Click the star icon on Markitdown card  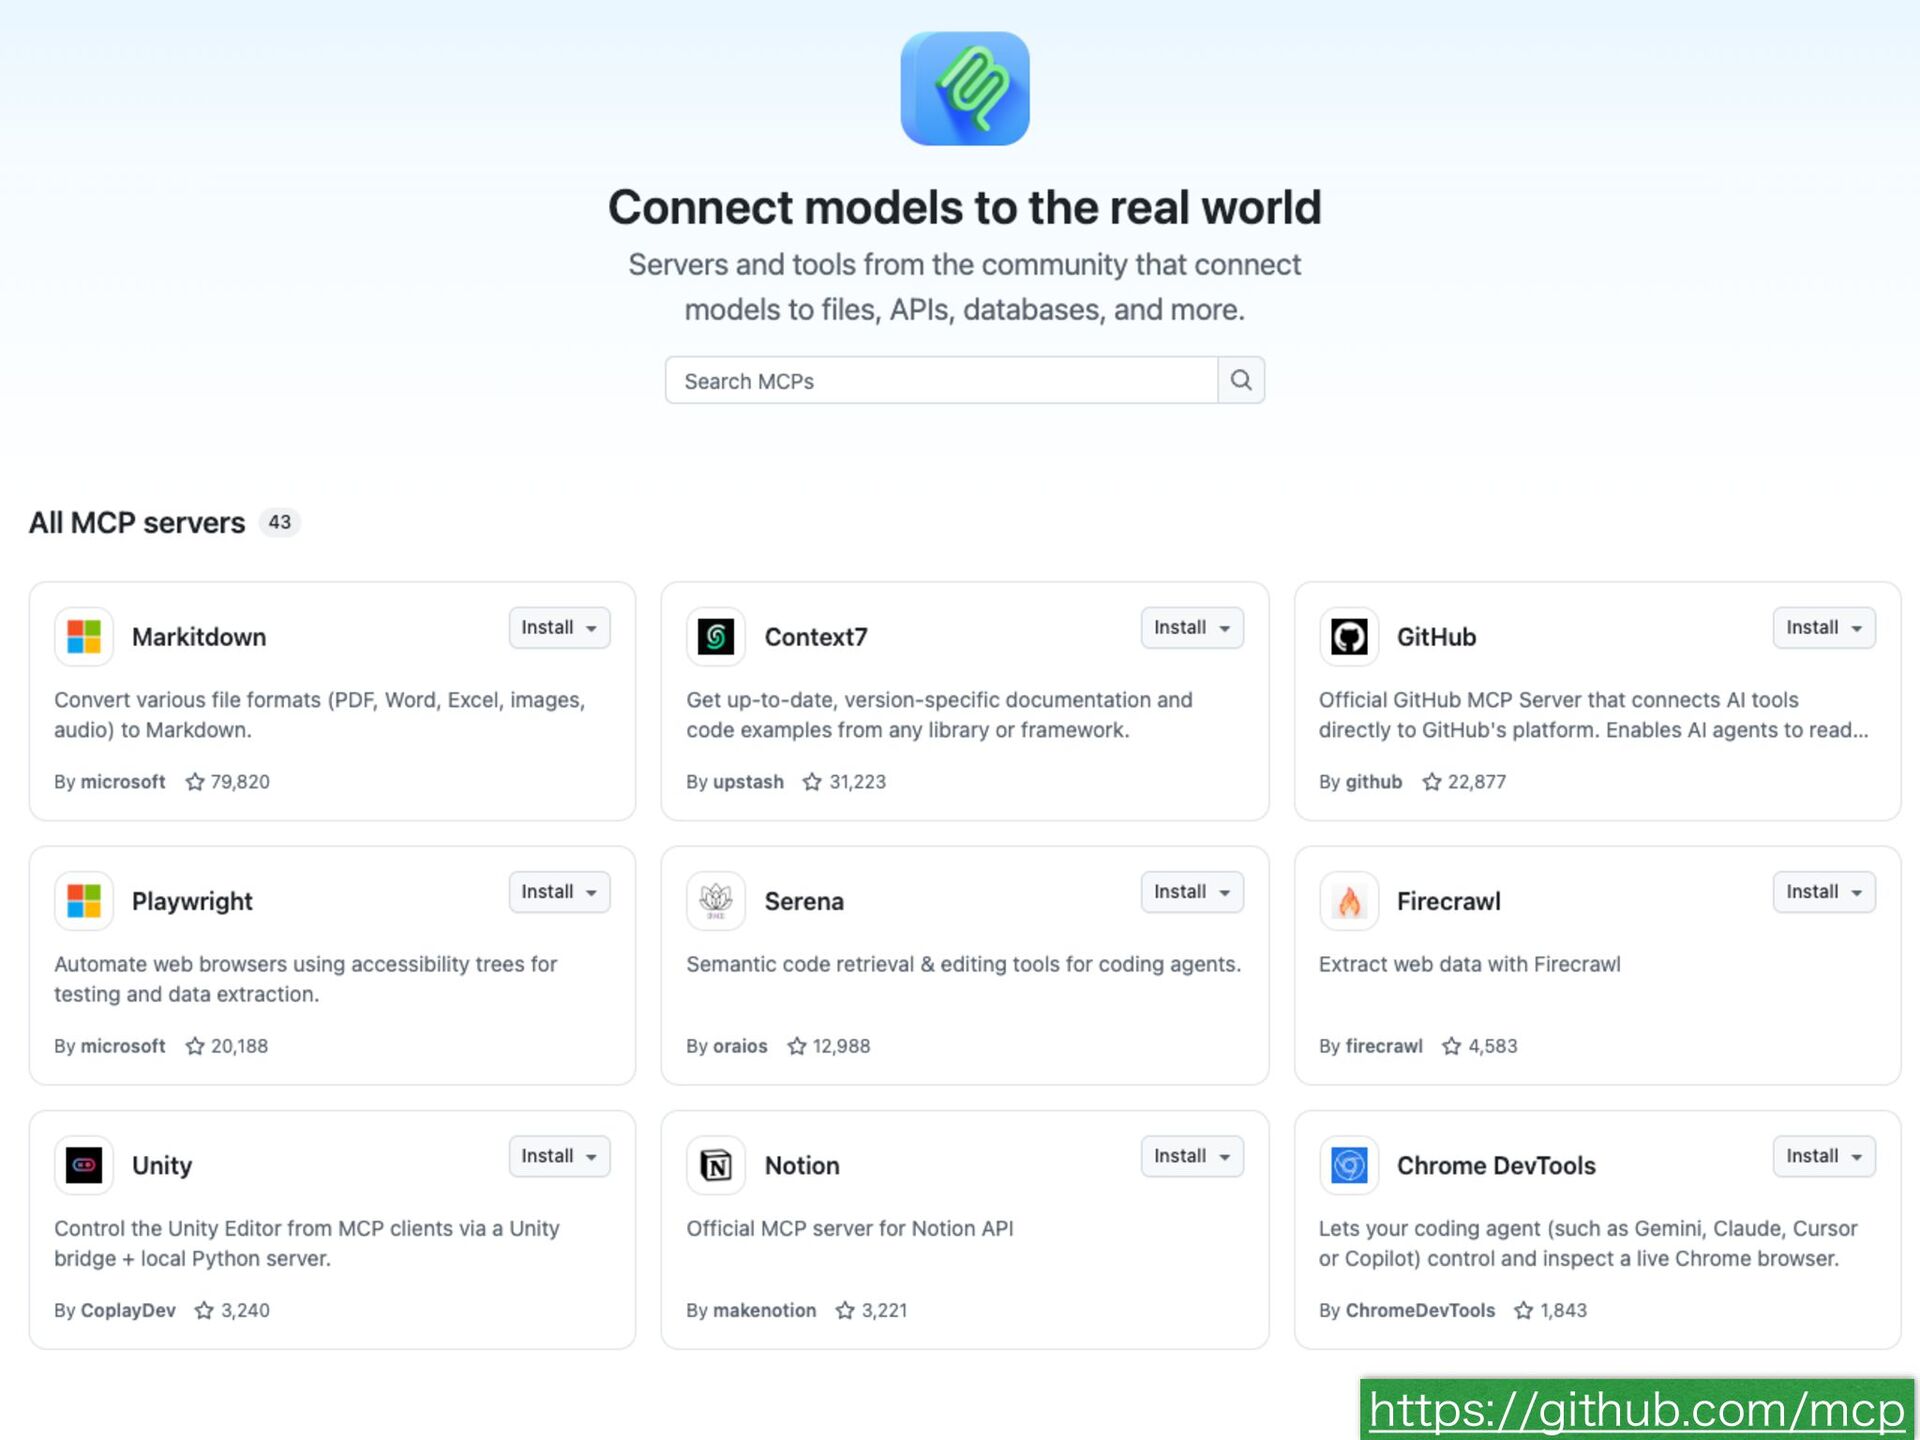click(195, 782)
